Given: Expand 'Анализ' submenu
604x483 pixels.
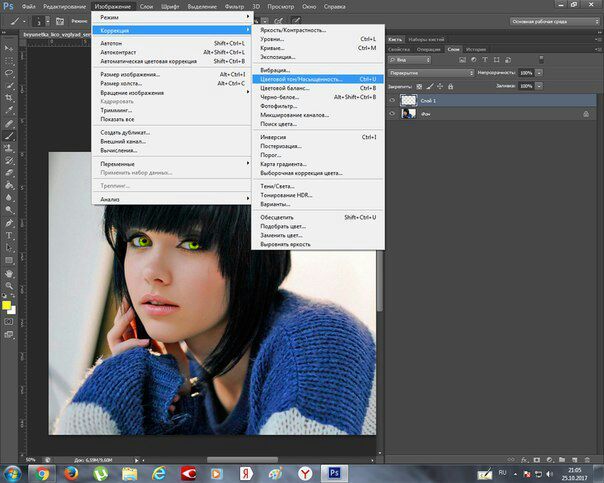Looking at the screenshot, I should click(x=171, y=199).
